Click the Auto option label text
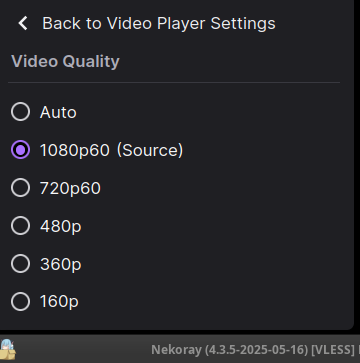 click(58, 112)
